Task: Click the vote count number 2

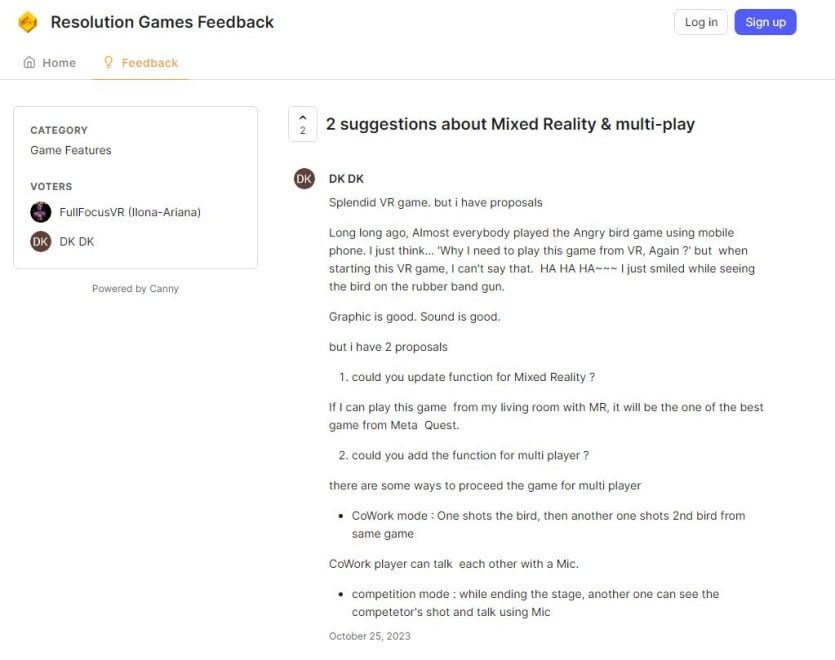Action: 302,131
